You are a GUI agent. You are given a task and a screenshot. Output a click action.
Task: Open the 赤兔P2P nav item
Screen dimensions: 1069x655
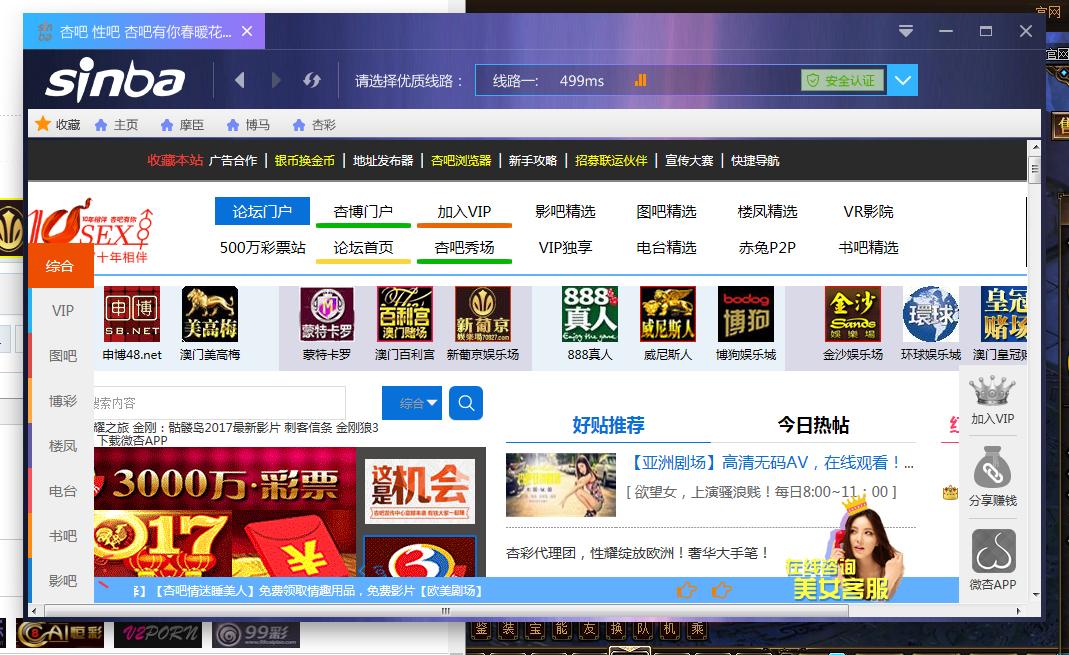point(767,247)
